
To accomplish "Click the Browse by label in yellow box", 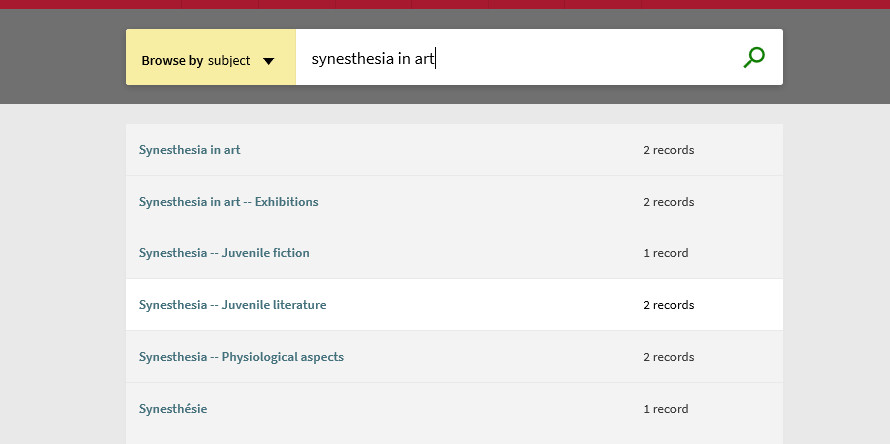I will [172, 61].
